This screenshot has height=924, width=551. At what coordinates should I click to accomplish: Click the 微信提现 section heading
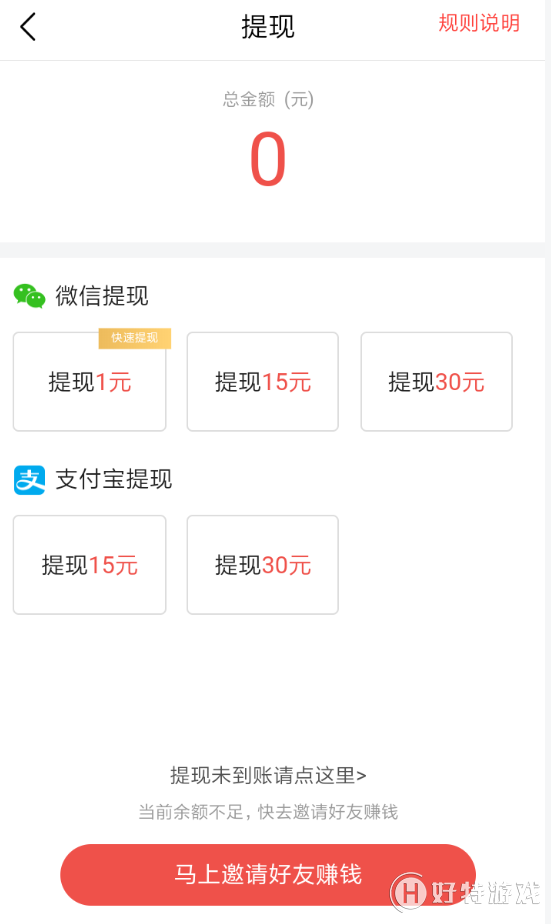coord(102,296)
